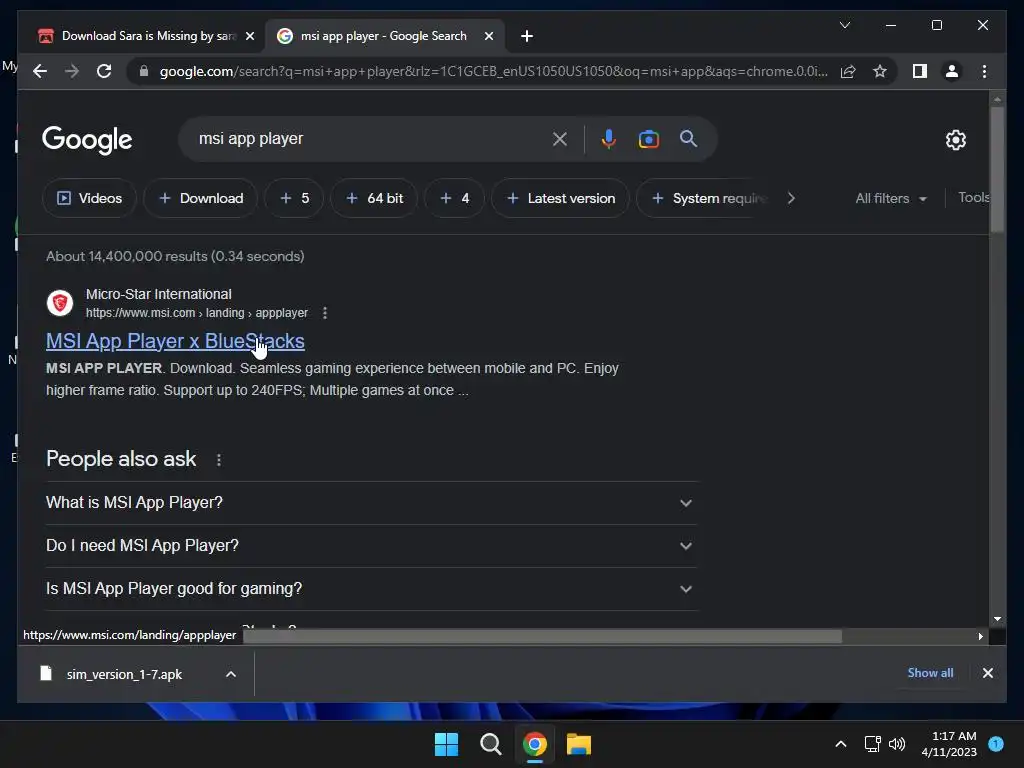This screenshot has width=1024, height=768.
Task: Reload the current page
Action: pos(104,71)
